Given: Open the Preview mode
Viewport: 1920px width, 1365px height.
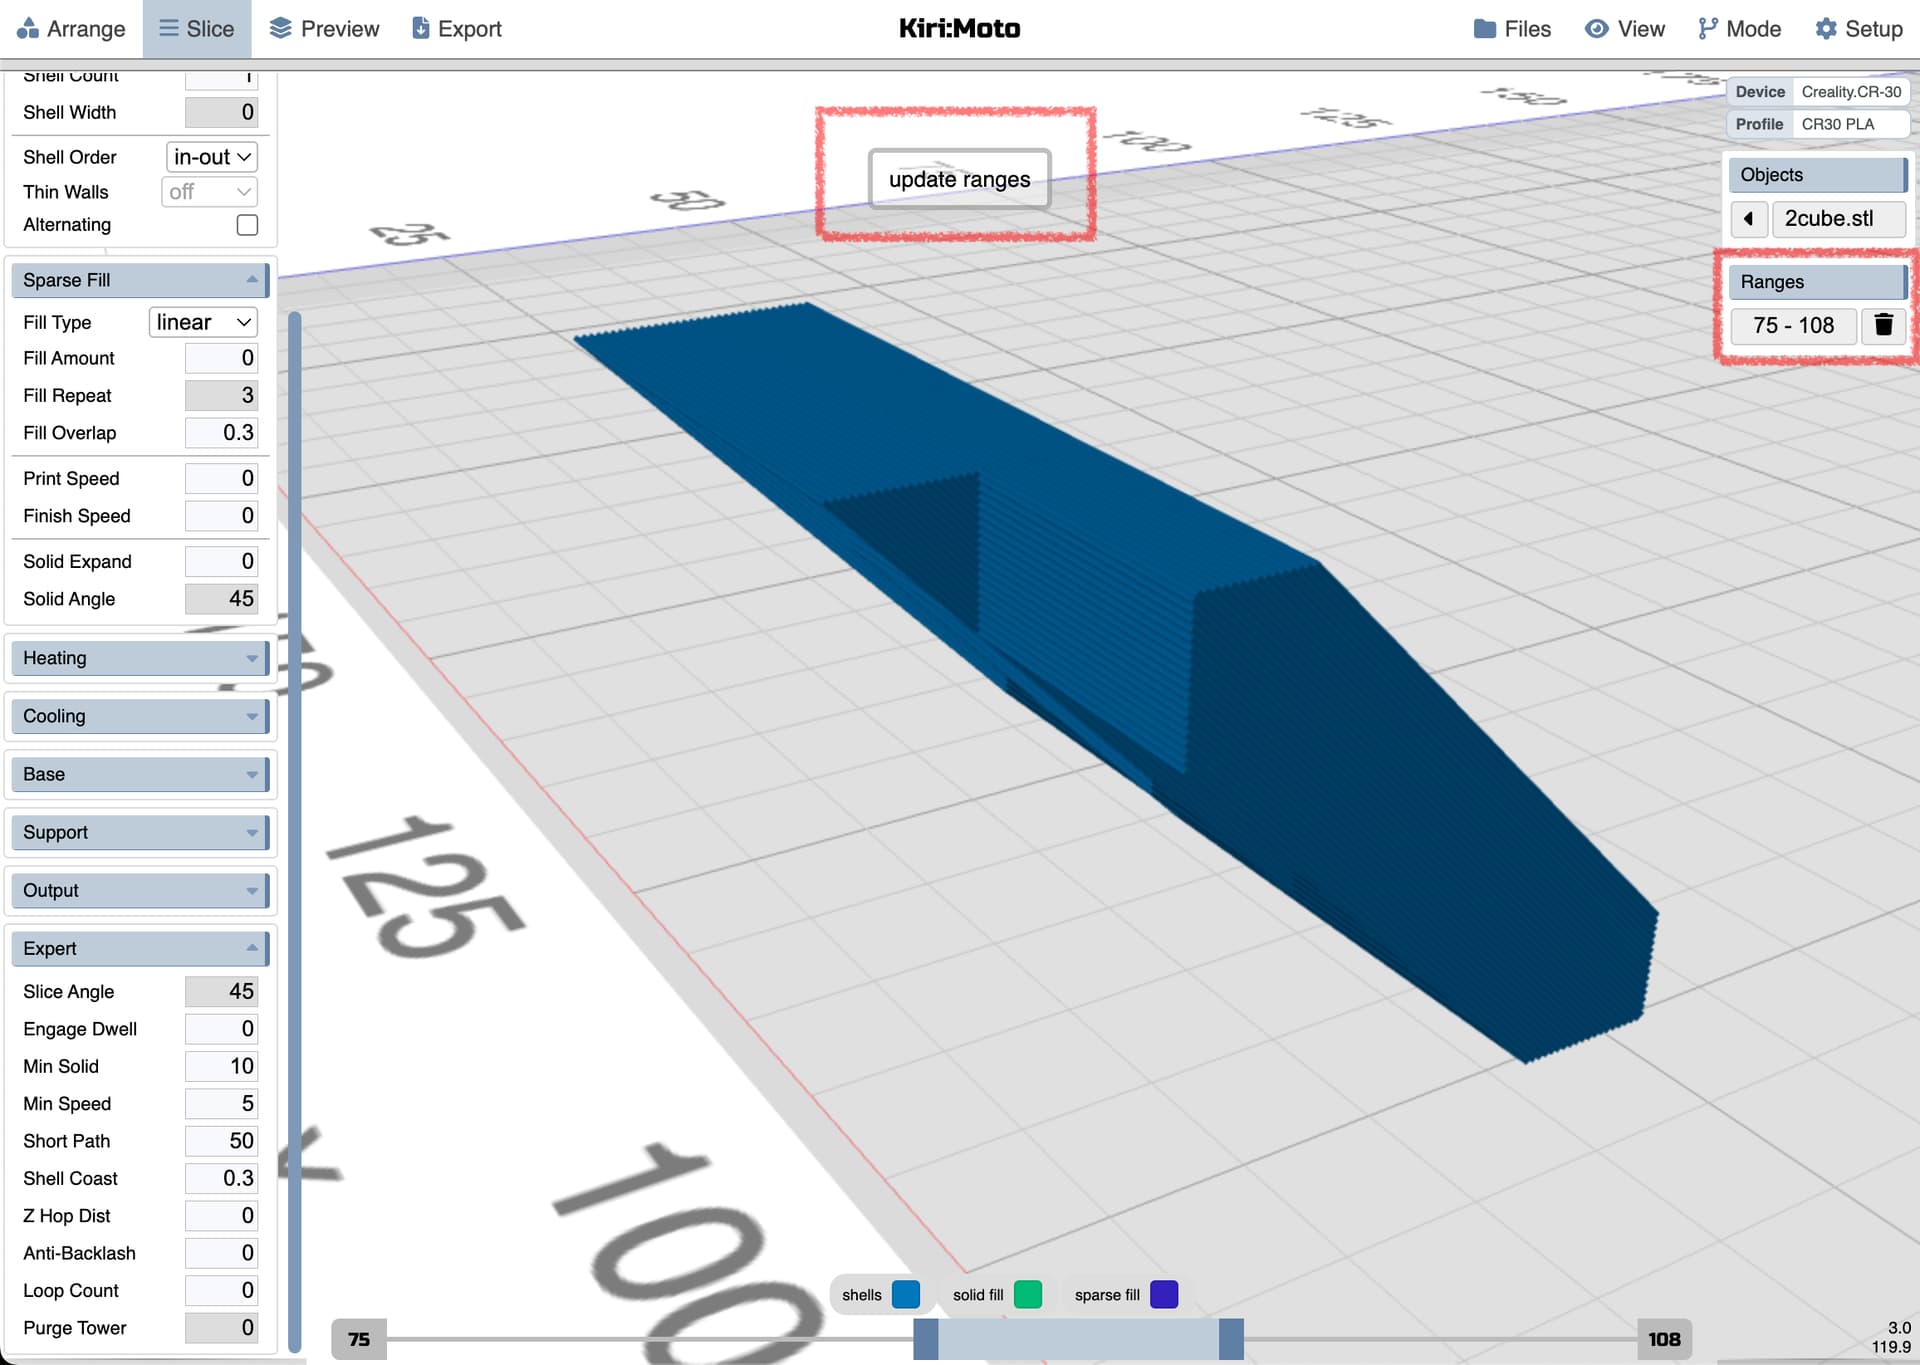Looking at the screenshot, I should tap(325, 29).
